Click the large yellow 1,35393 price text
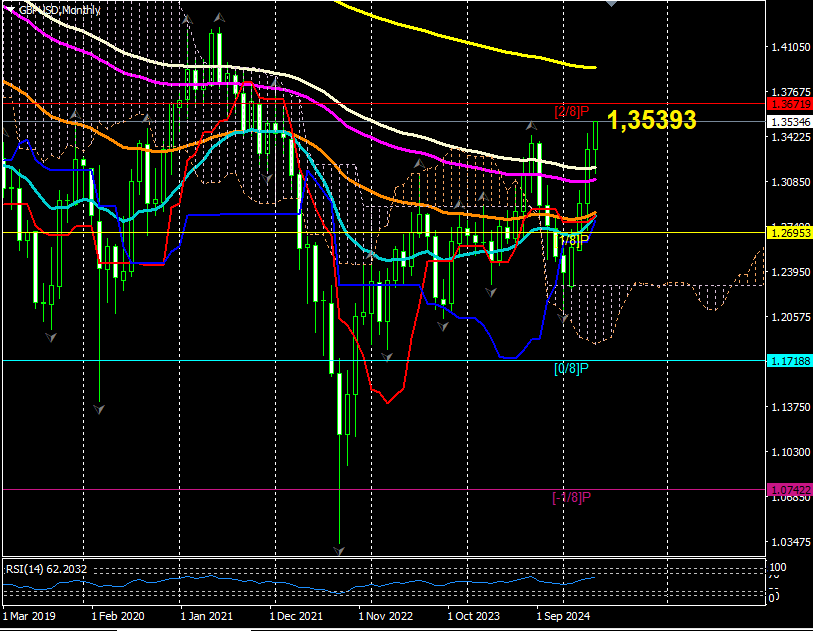Screen dimensions: 813x631 (651, 121)
